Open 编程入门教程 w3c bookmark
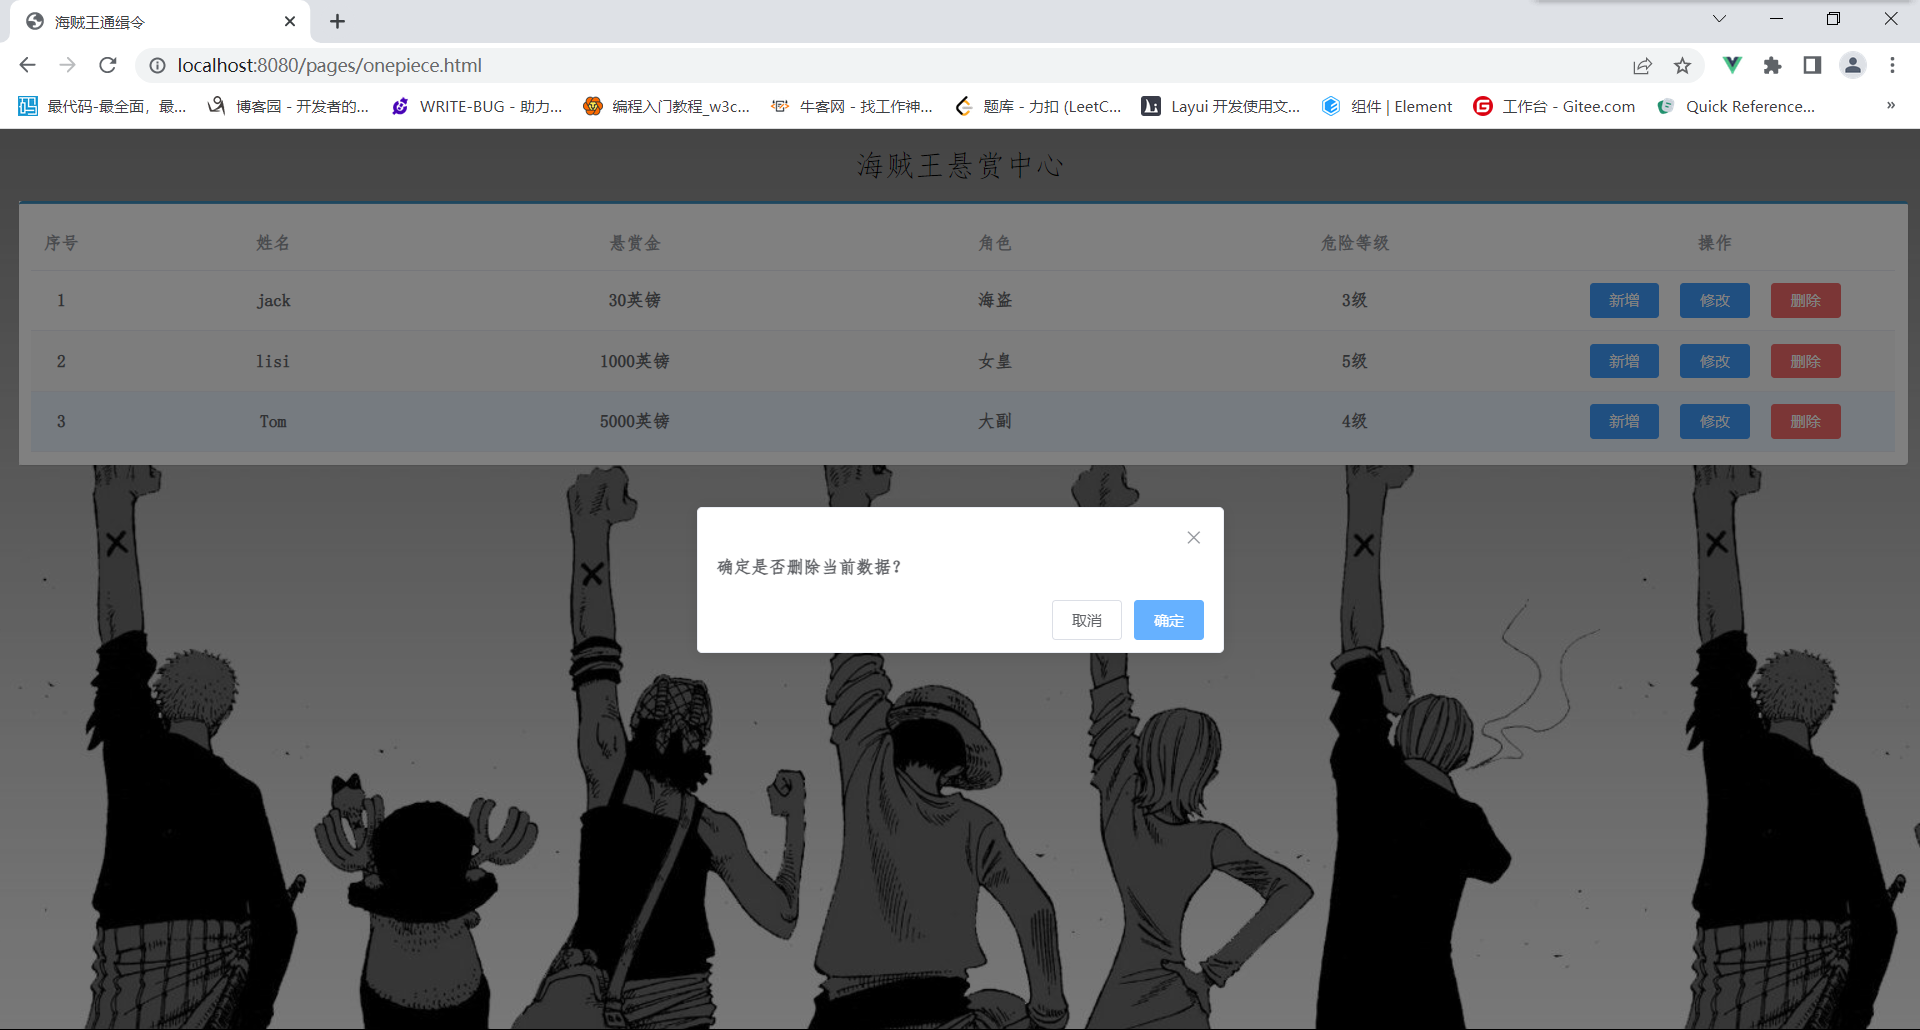This screenshot has height=1030, width=1920. point(667,106)
